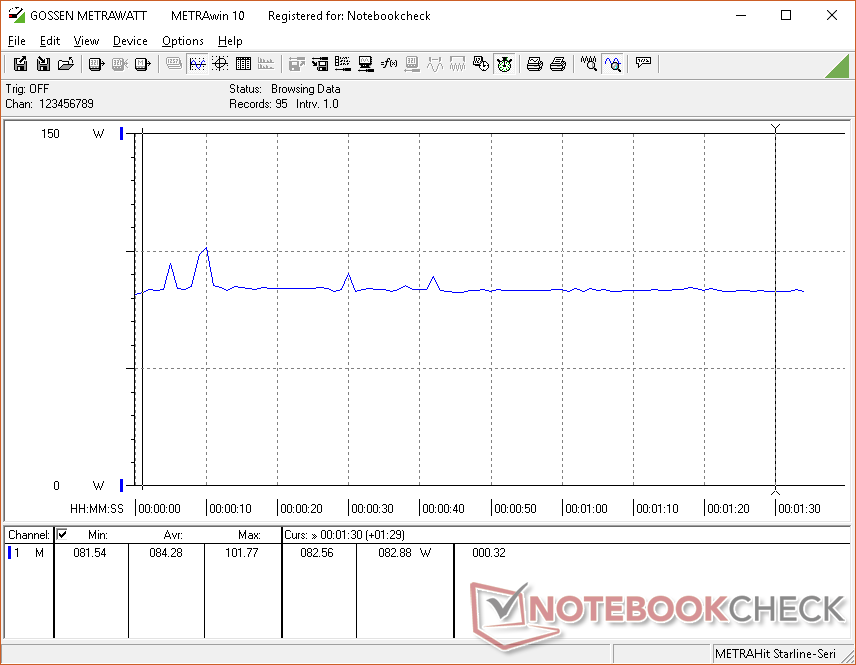The image size is (856, 665).
Task: Select the cursor value 082.56
Action: coord(317,553)
